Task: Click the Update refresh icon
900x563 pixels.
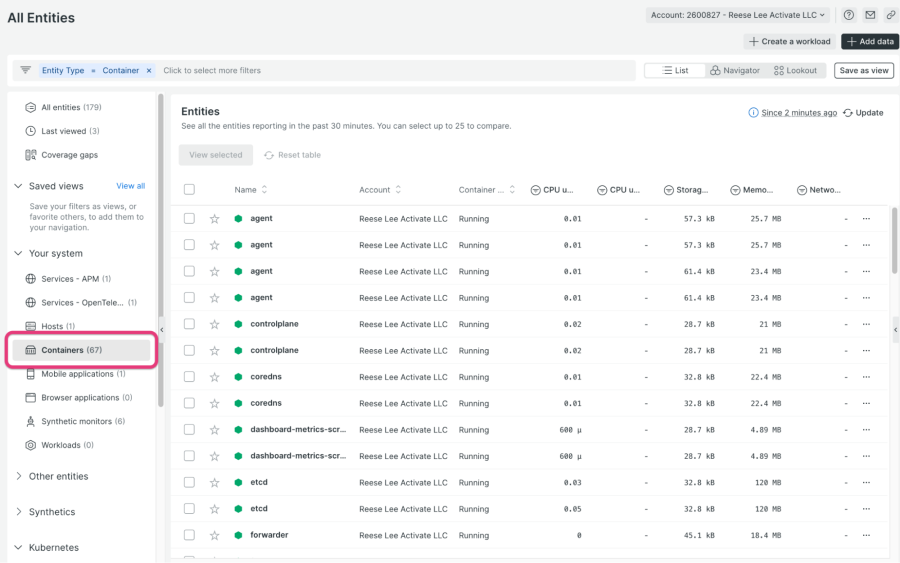Action: [848, 113]
